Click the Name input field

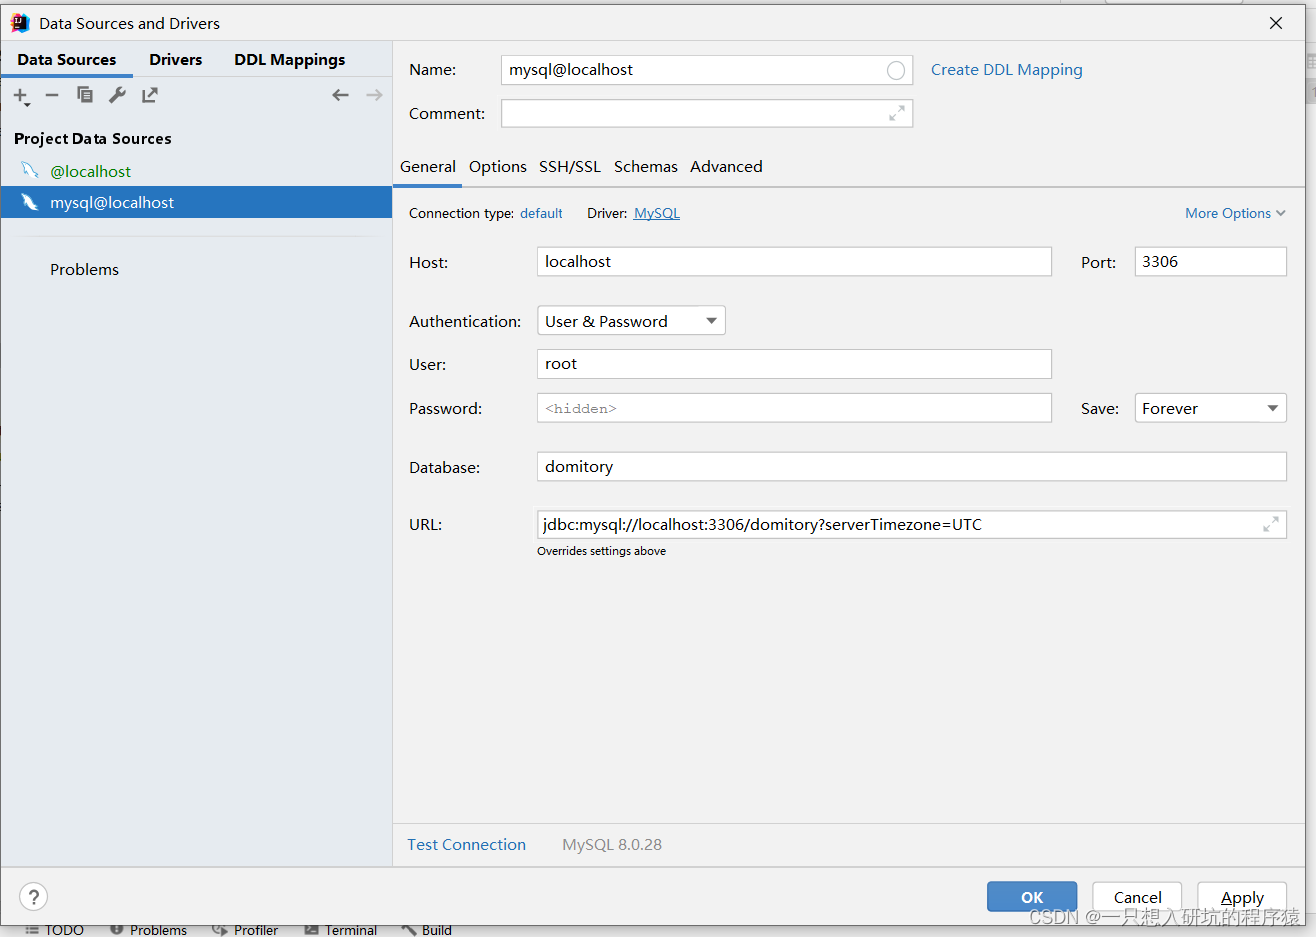pos(707,70)
